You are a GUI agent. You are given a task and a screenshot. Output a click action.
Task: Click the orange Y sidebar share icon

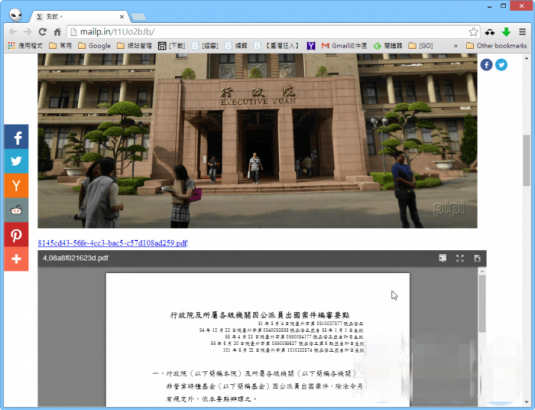click(16, 186)
